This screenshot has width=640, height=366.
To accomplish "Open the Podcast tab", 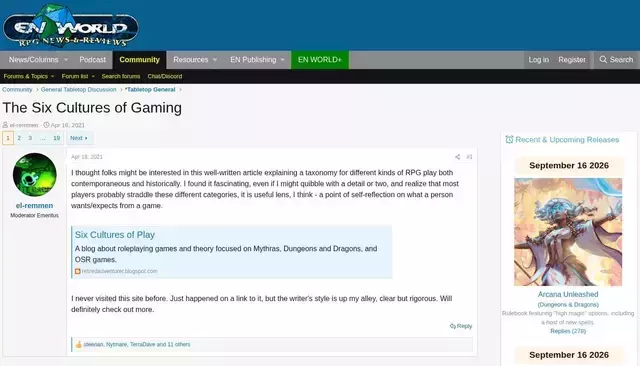I will click(x=93, y=60).
